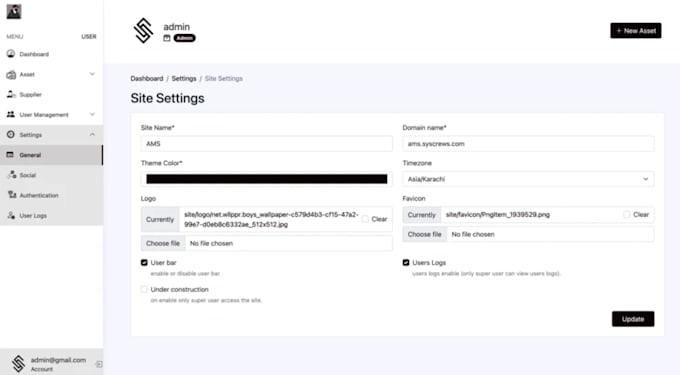
Task: Click Choose file for Favicon
Action: pos(425,234)
